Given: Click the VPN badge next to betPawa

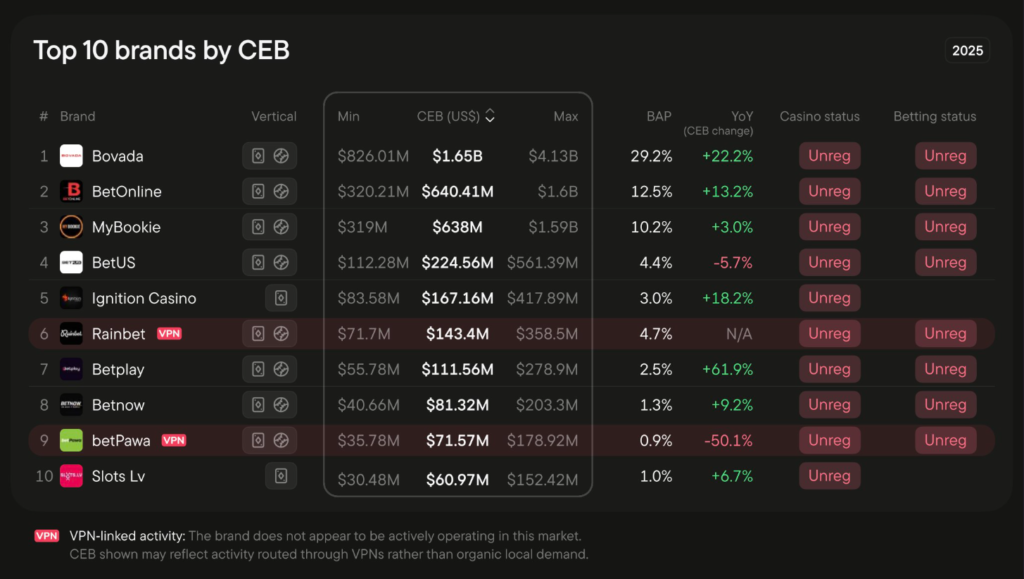Looking at the screenshot, I should (x=174, y=440).
